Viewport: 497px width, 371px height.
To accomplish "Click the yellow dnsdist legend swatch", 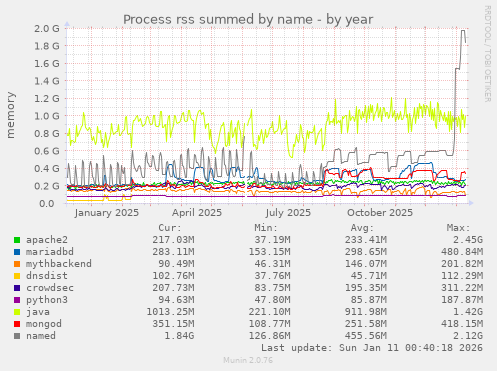I will pos(17,276).
